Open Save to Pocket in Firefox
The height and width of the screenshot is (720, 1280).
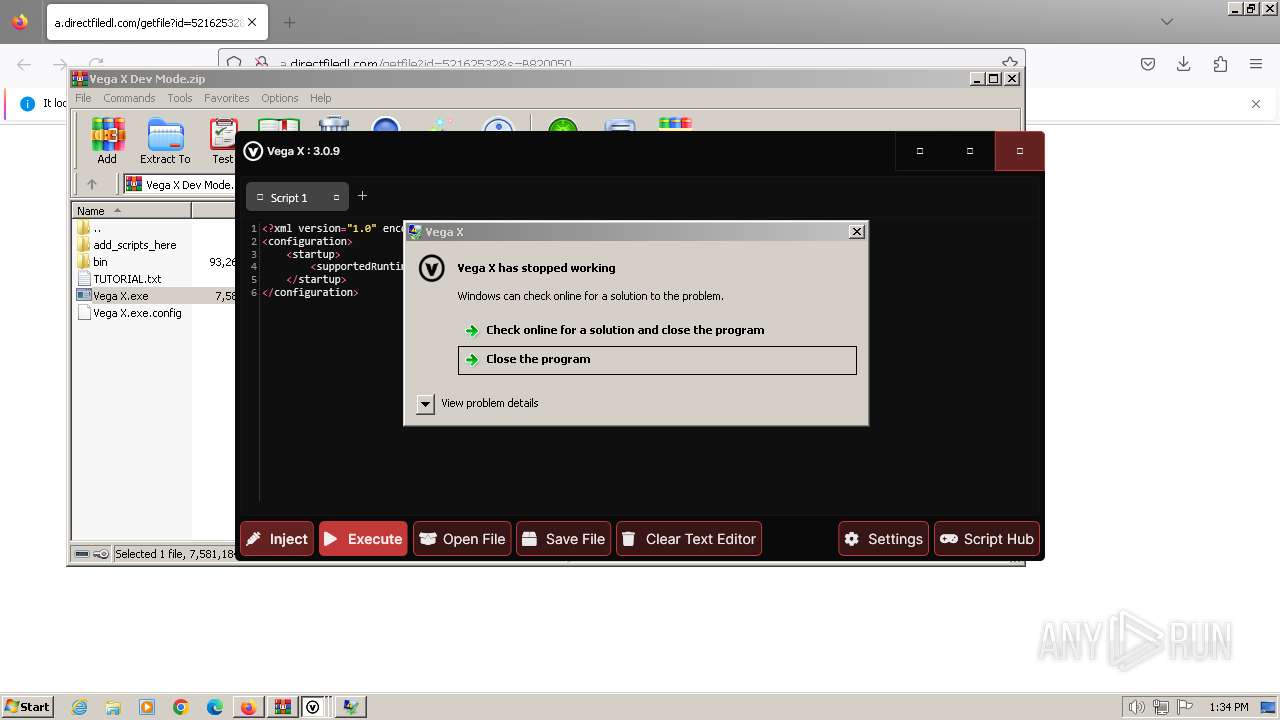click(1148, 64)
